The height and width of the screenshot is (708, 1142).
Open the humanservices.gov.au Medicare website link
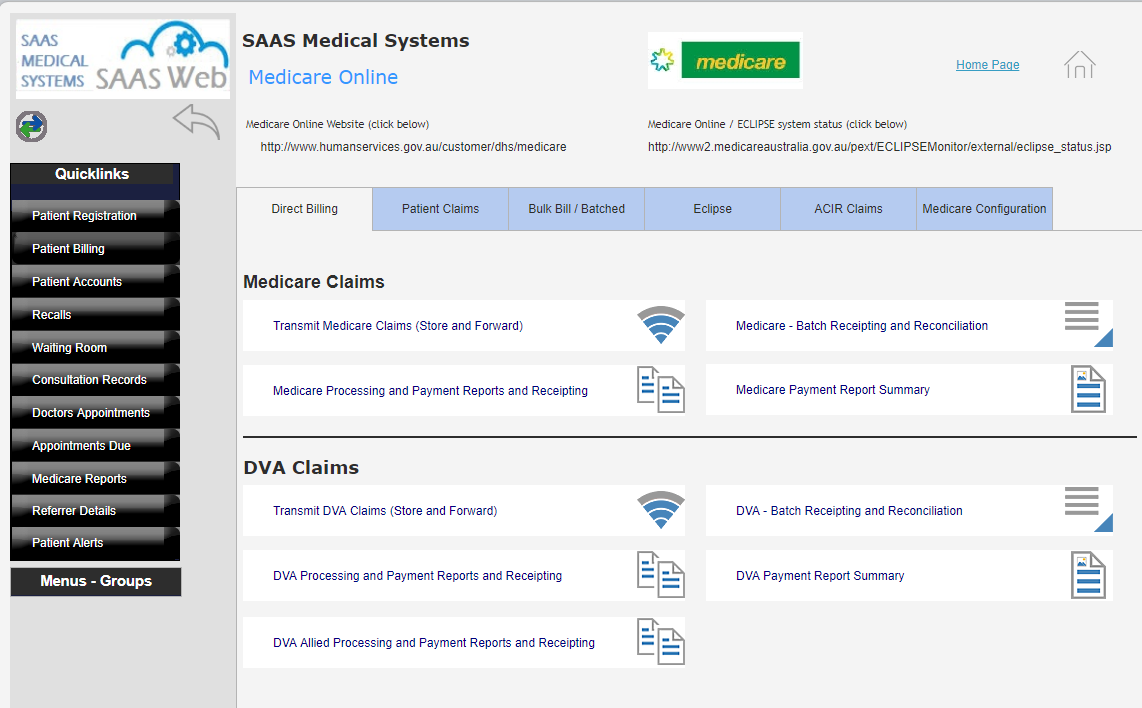[414, 147]
